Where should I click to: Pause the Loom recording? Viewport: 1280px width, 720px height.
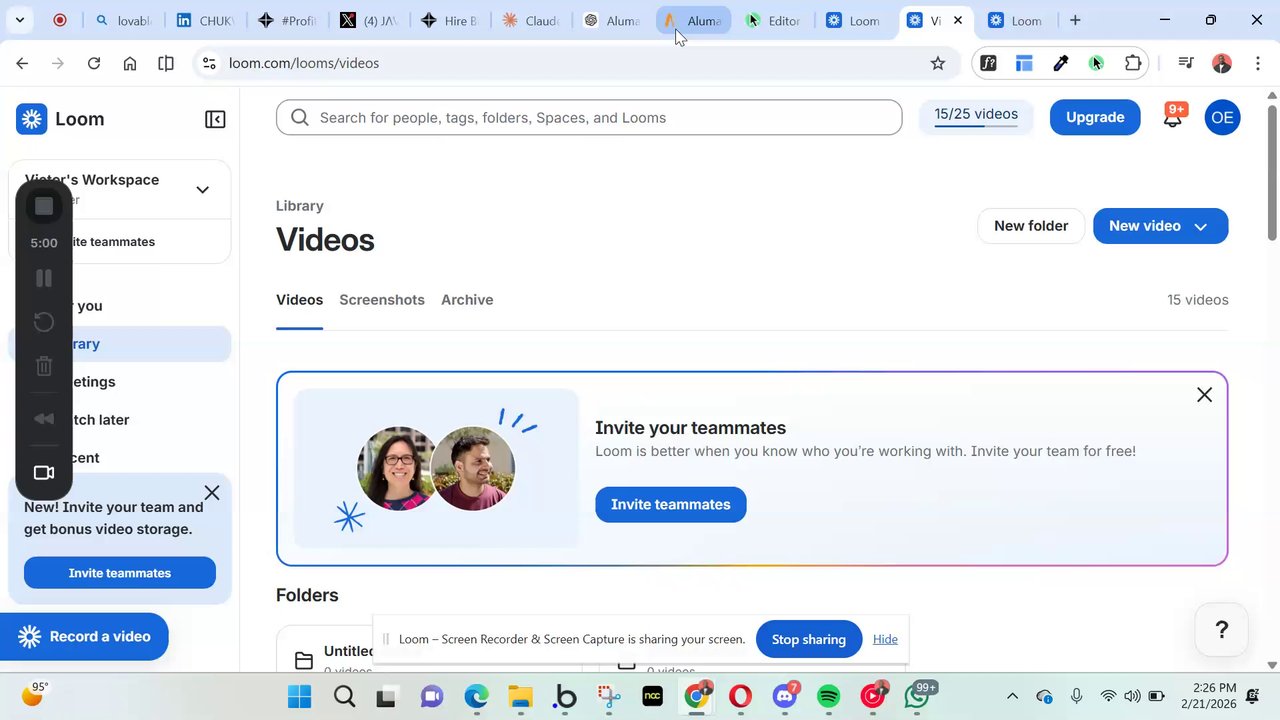[44, 278]
